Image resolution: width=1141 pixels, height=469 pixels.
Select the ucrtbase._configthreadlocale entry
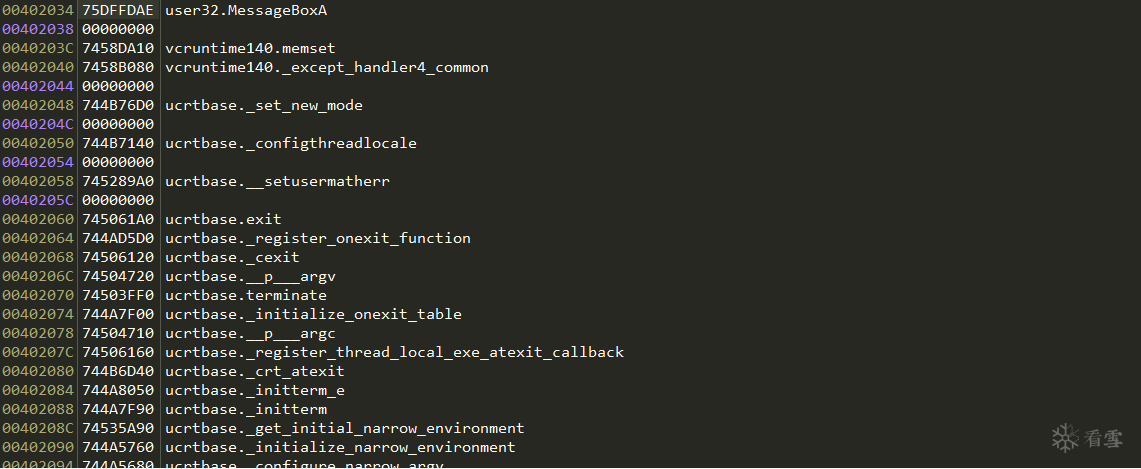(291, 144)
